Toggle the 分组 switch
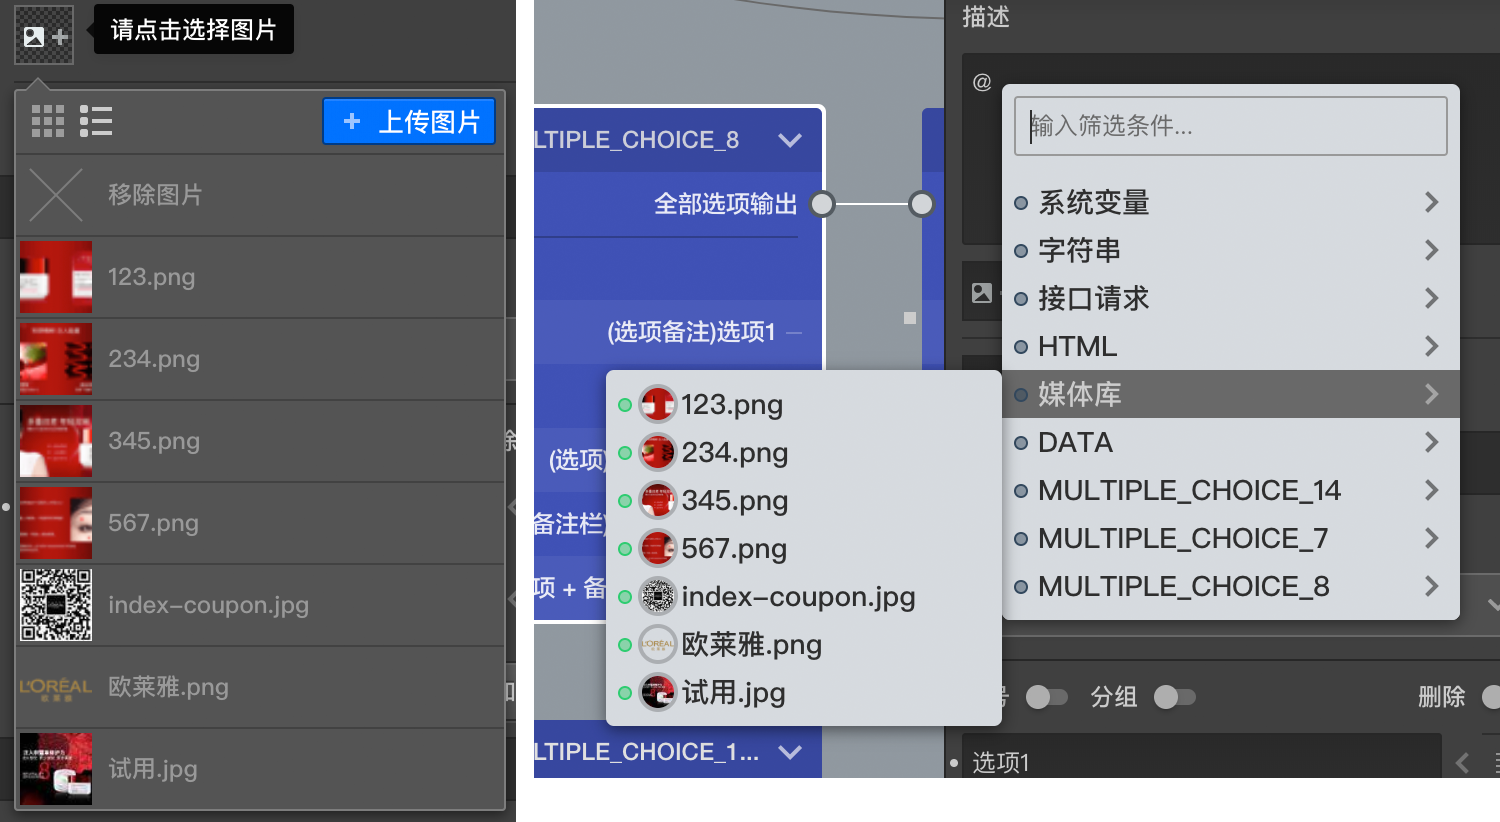 (1175, 697)
